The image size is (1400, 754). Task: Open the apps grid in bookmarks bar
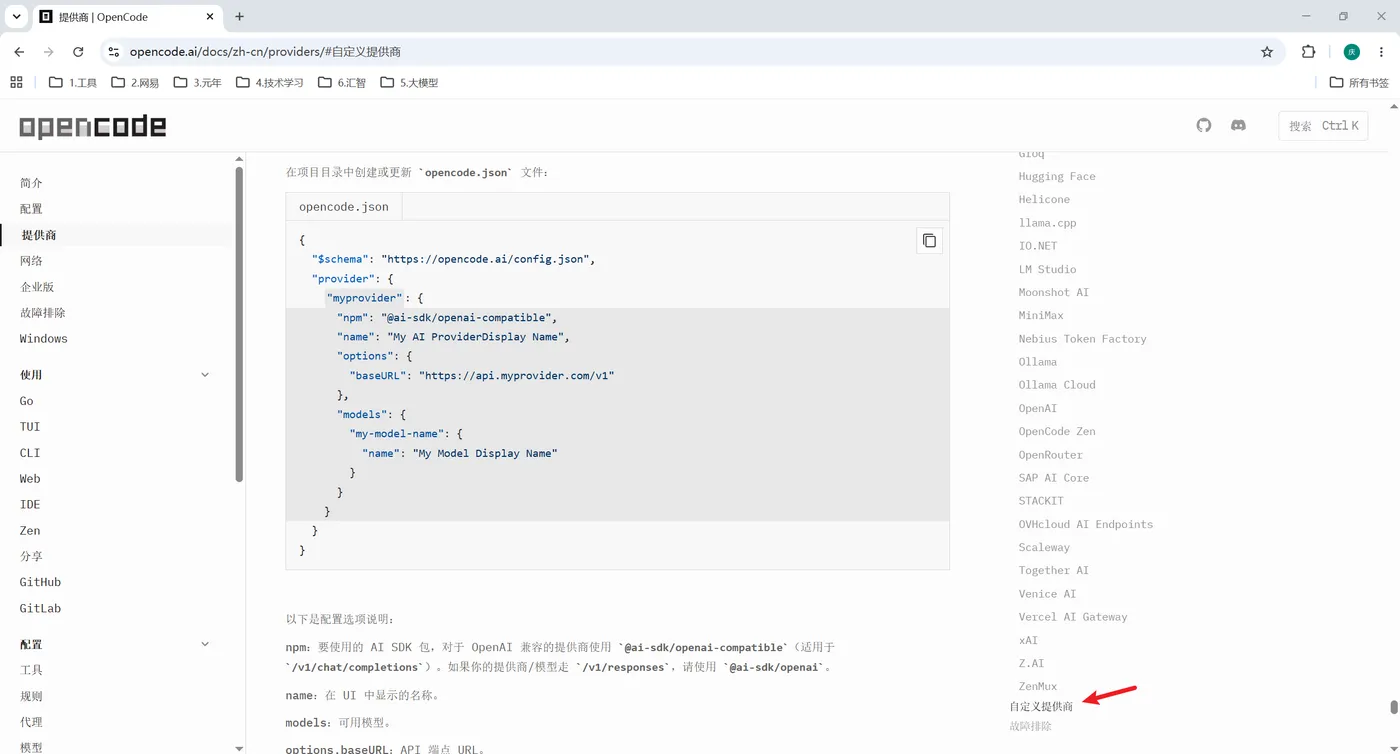pyautogui.click(x=16, y=83)
